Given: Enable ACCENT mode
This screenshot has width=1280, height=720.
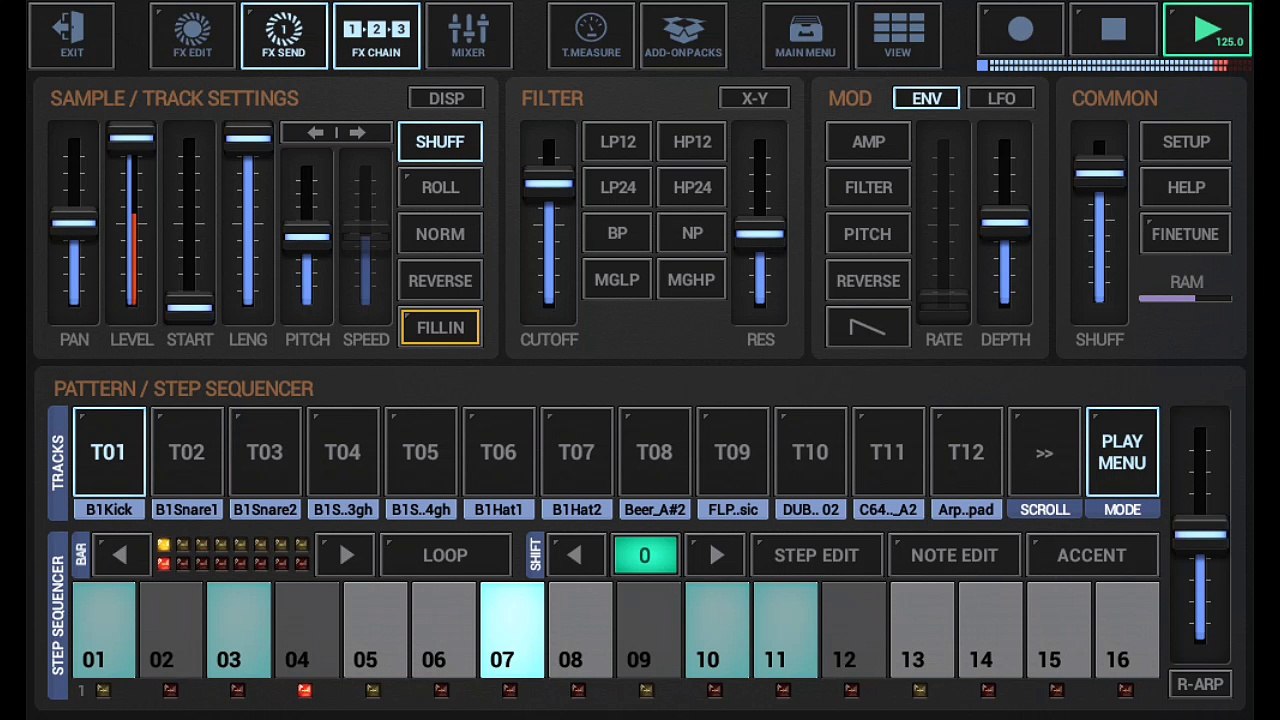Looking at the screenshot, I should pyautogui.click(x=1092, y=555).
